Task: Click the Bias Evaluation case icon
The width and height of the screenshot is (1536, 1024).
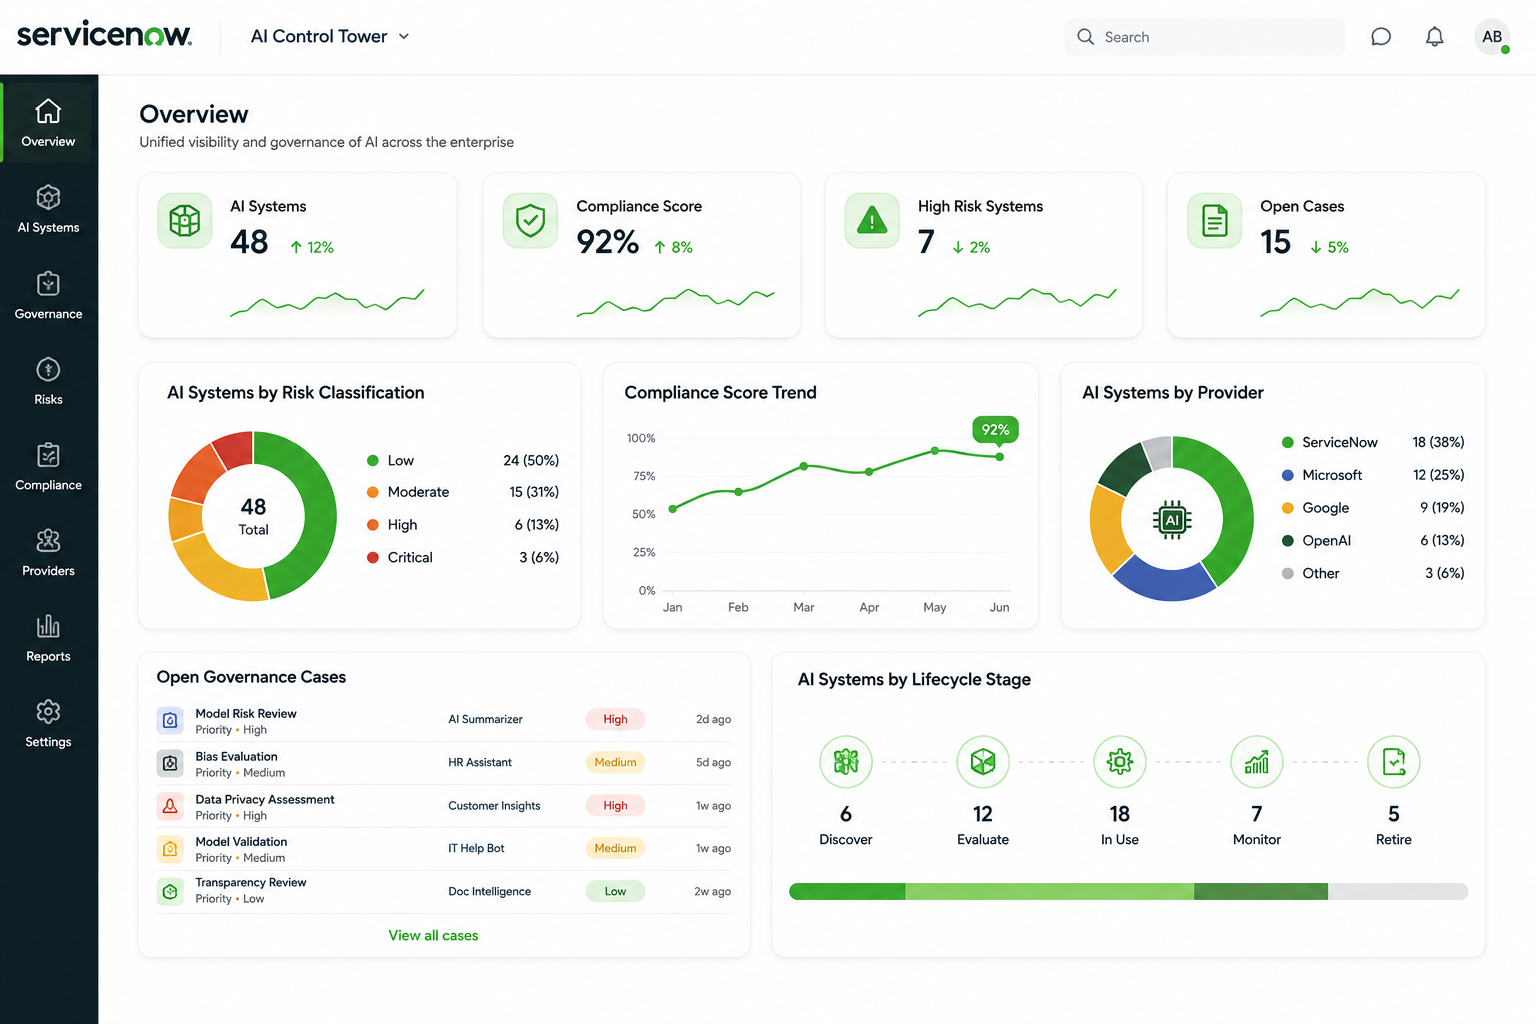Action: point(170,763)
